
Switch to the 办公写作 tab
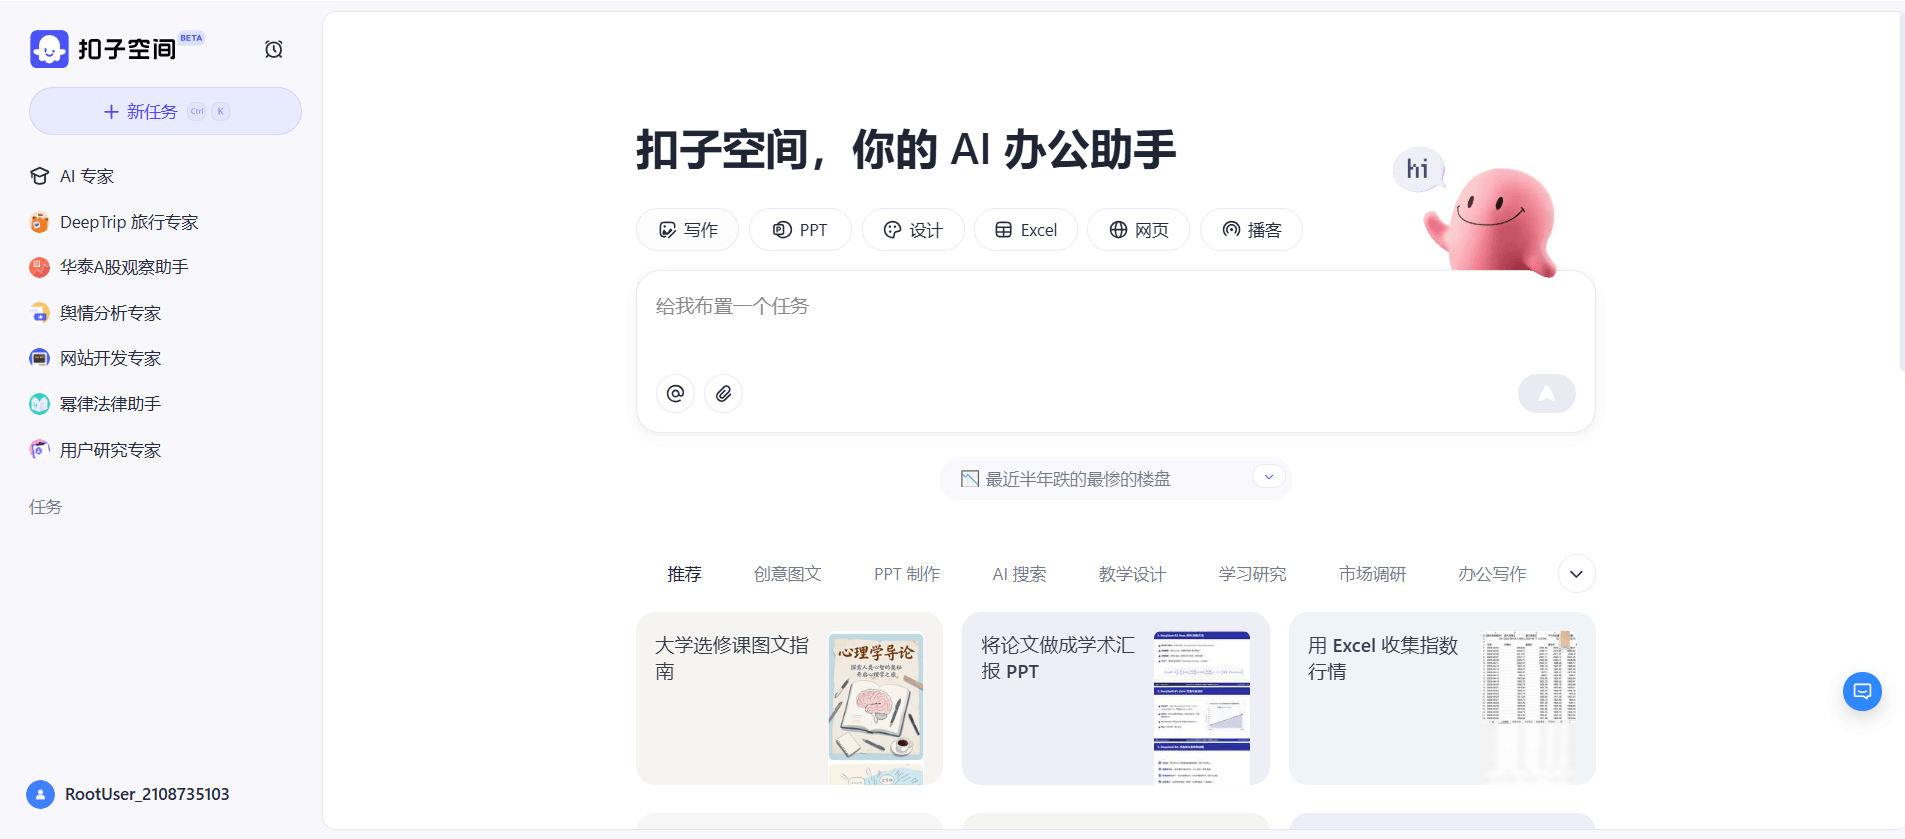coord(1492,574)
